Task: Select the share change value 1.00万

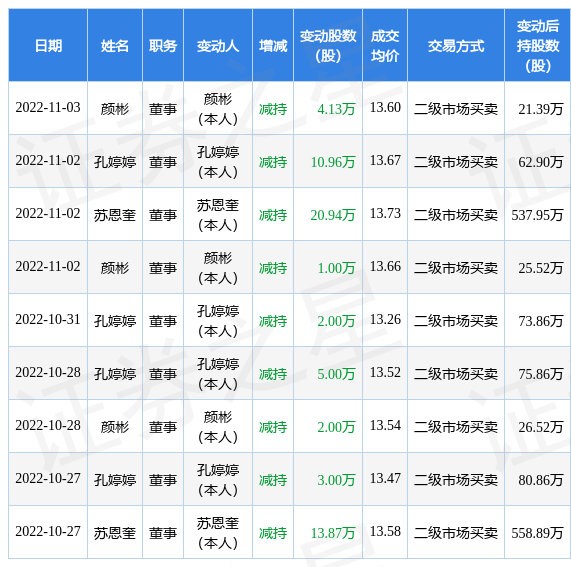Action: (x=336, y=268)
